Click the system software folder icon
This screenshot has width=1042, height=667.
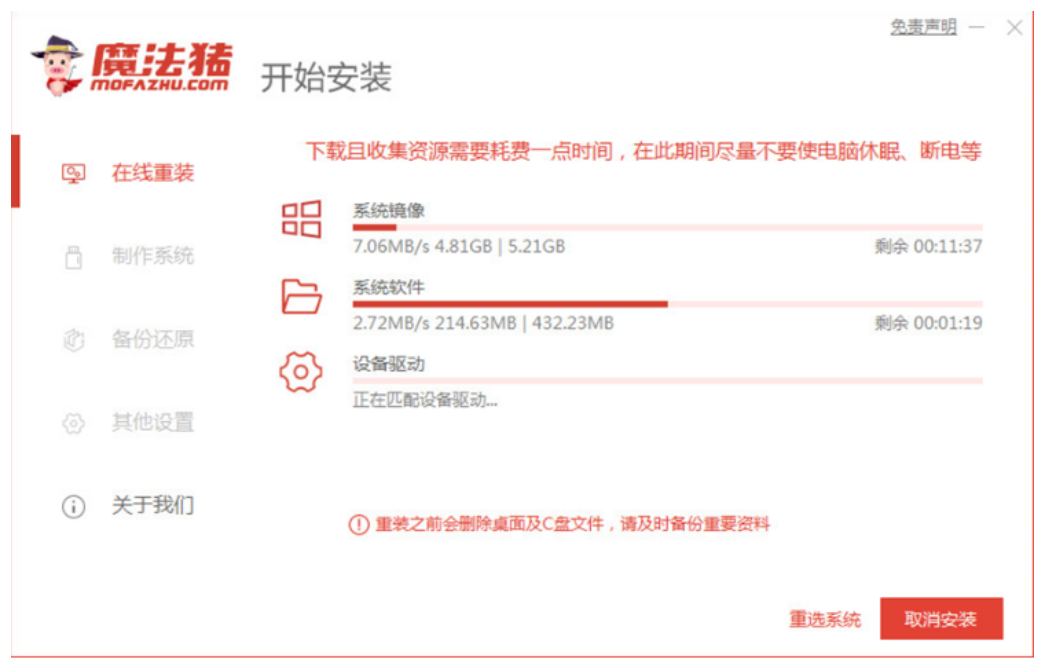click(301, 296)
